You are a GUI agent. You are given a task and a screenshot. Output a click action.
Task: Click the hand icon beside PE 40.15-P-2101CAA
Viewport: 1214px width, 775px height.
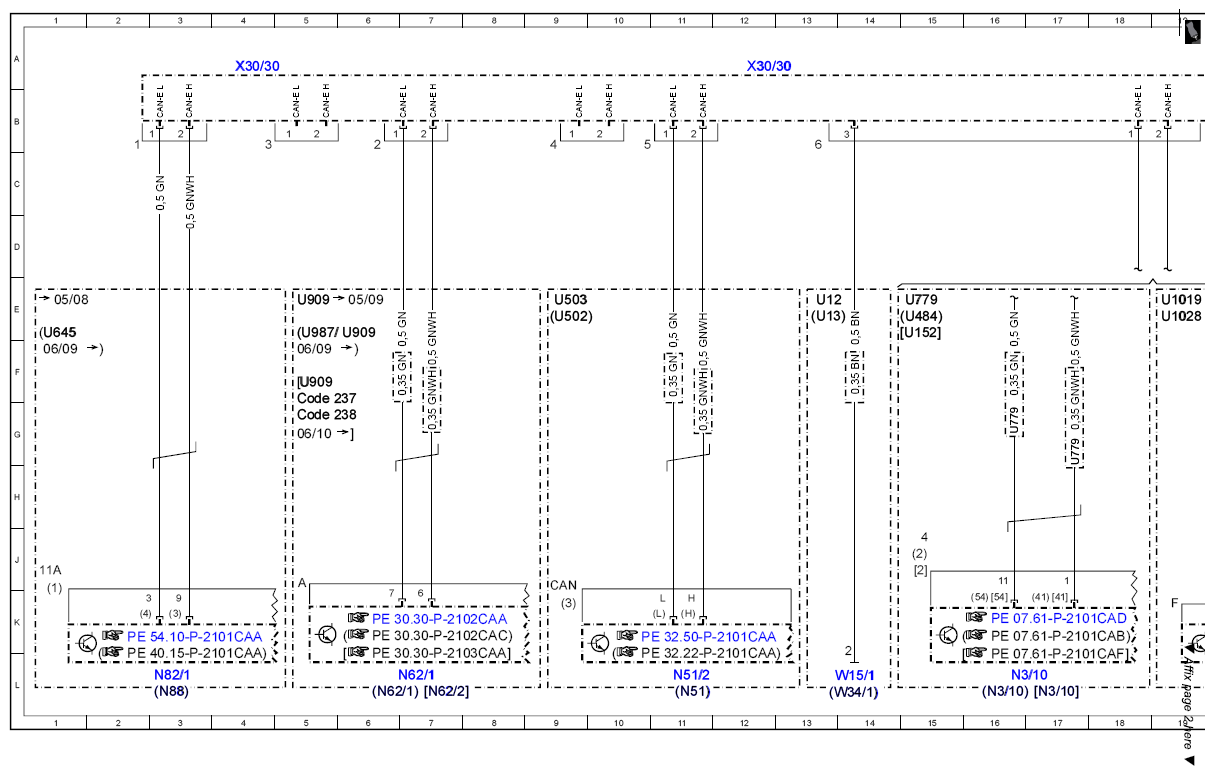113,652
